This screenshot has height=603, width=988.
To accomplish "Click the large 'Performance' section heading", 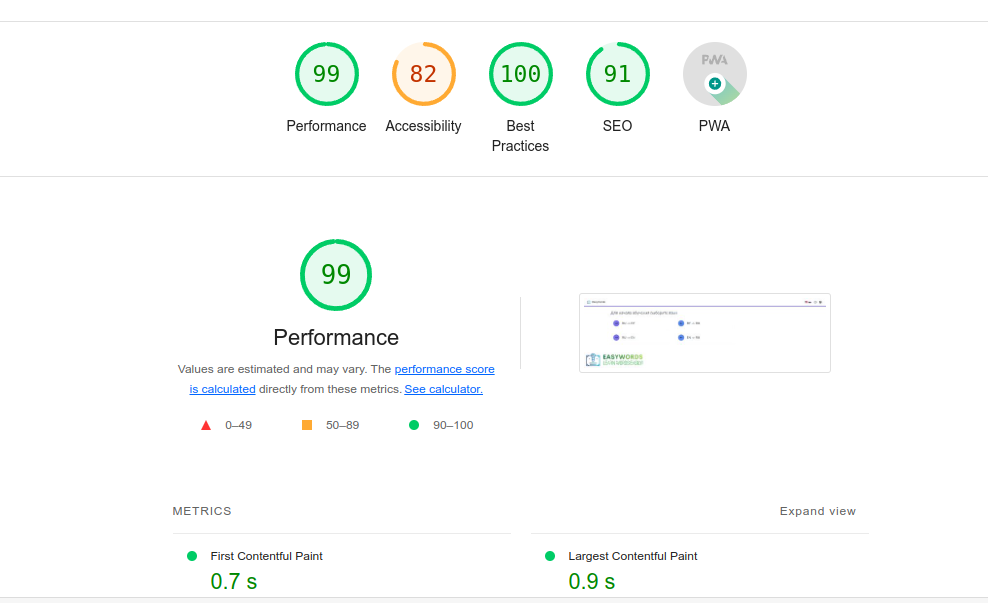I will pyautogui.click(x=336, y=338).
